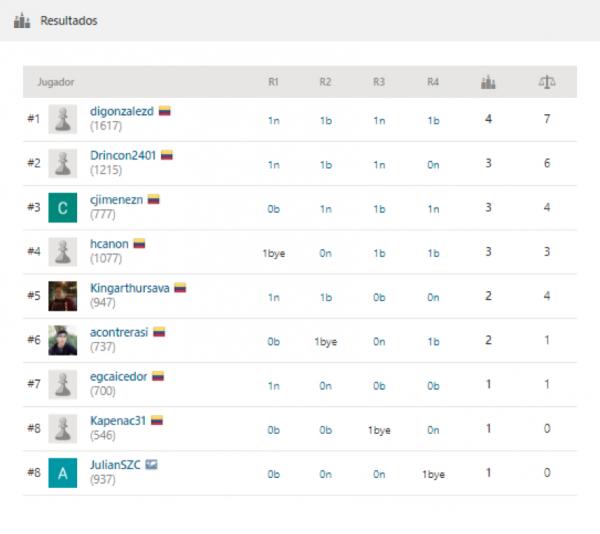The image size is (600, 534).
Task: Click Kingarthursava's profile photo
Action: [63, 296]
